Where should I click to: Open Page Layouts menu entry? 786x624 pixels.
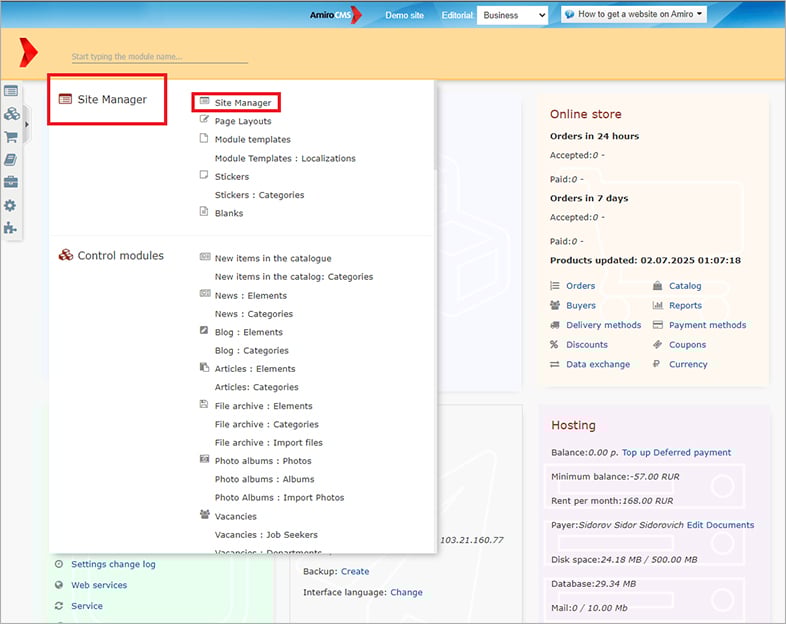pyautogui.click(x=242, y=121)
